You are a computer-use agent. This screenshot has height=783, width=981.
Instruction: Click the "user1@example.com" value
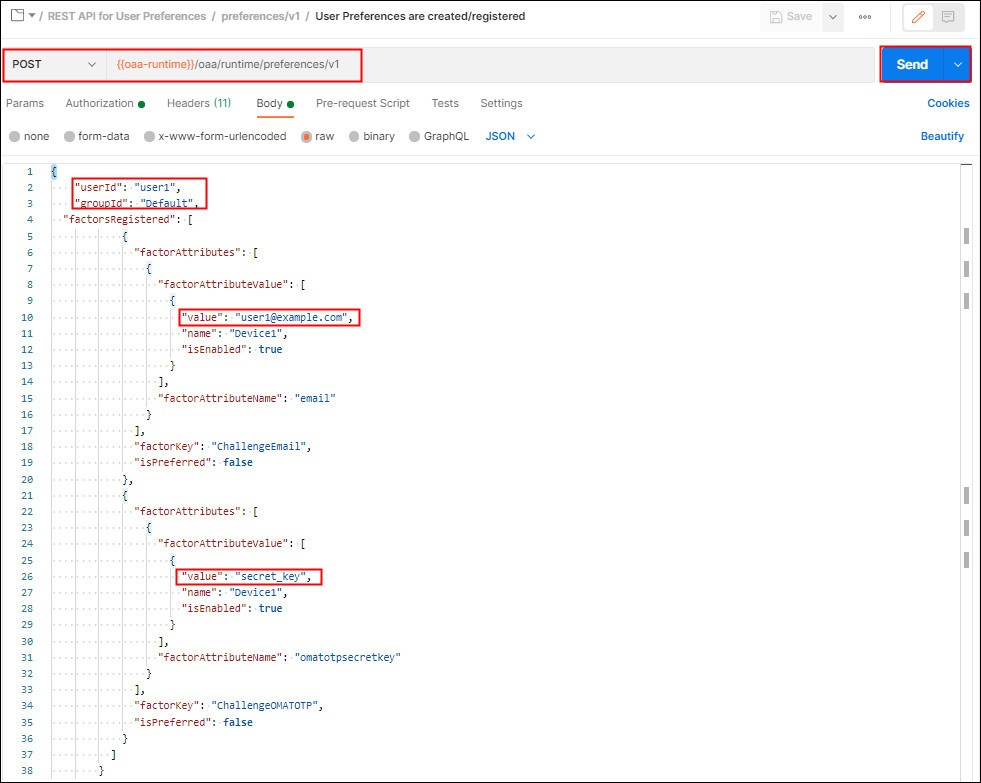pos(292,317)
